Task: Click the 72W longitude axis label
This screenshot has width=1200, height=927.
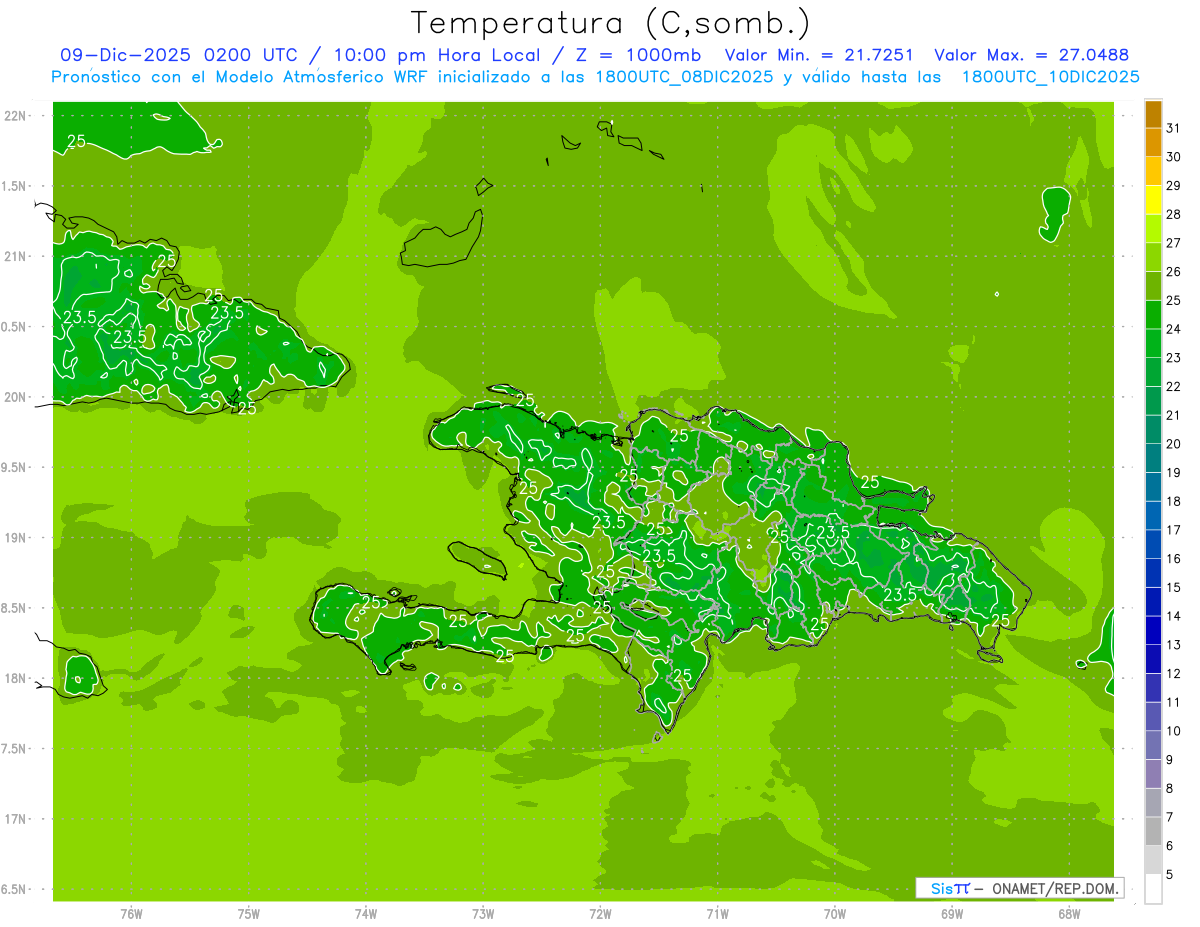Action: pyautogui.click(x=600, y=913)
